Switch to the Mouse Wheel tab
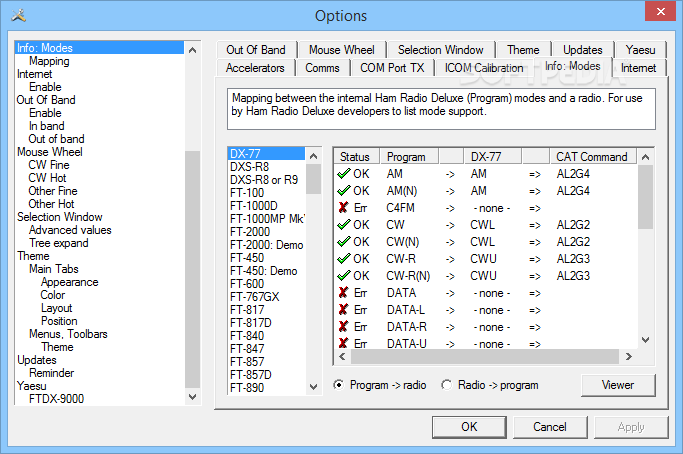683x454 pixels. point(342,50)
